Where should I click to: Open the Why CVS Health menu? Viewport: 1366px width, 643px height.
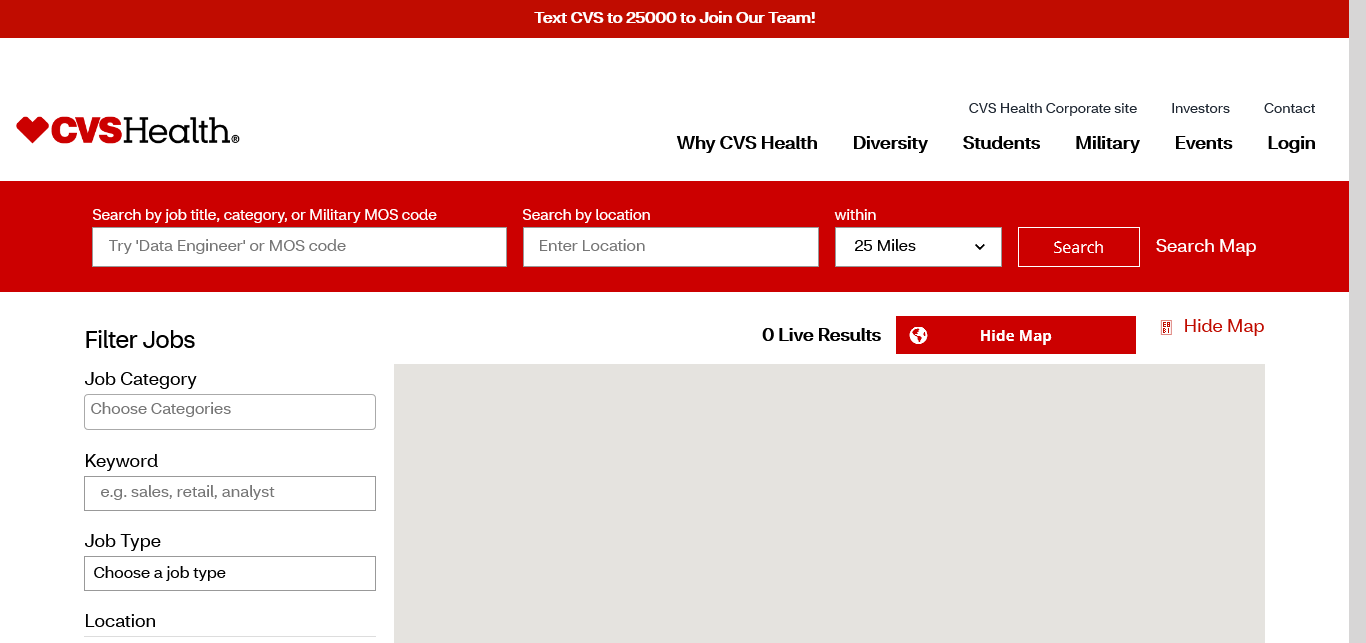click(x=746, y=143)
